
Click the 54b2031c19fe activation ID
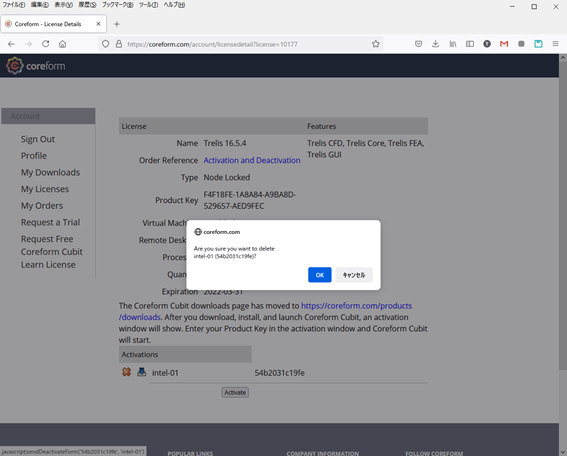pos(280,373)
